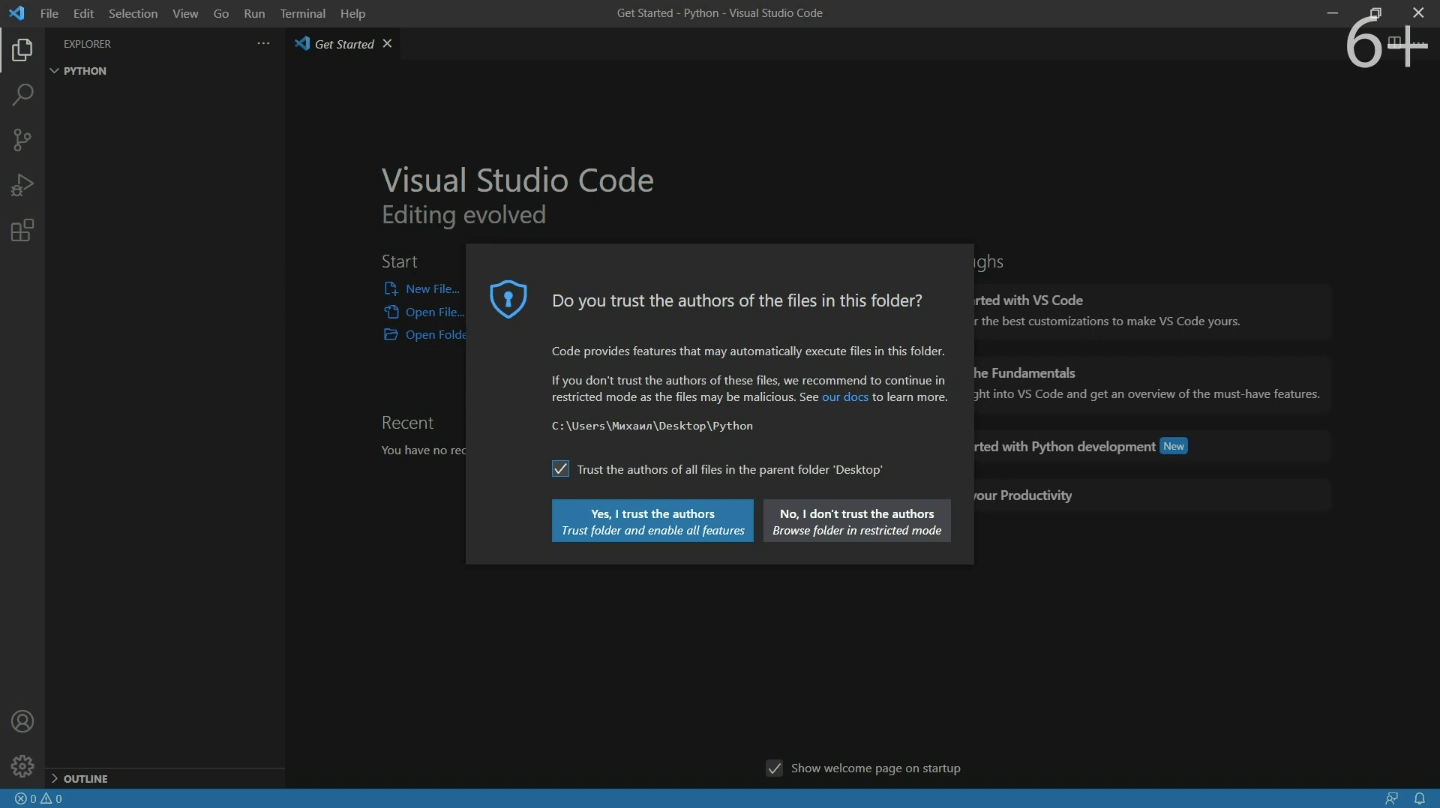
Task: Minimize the VS Code window
Action: click(1332, 13)
